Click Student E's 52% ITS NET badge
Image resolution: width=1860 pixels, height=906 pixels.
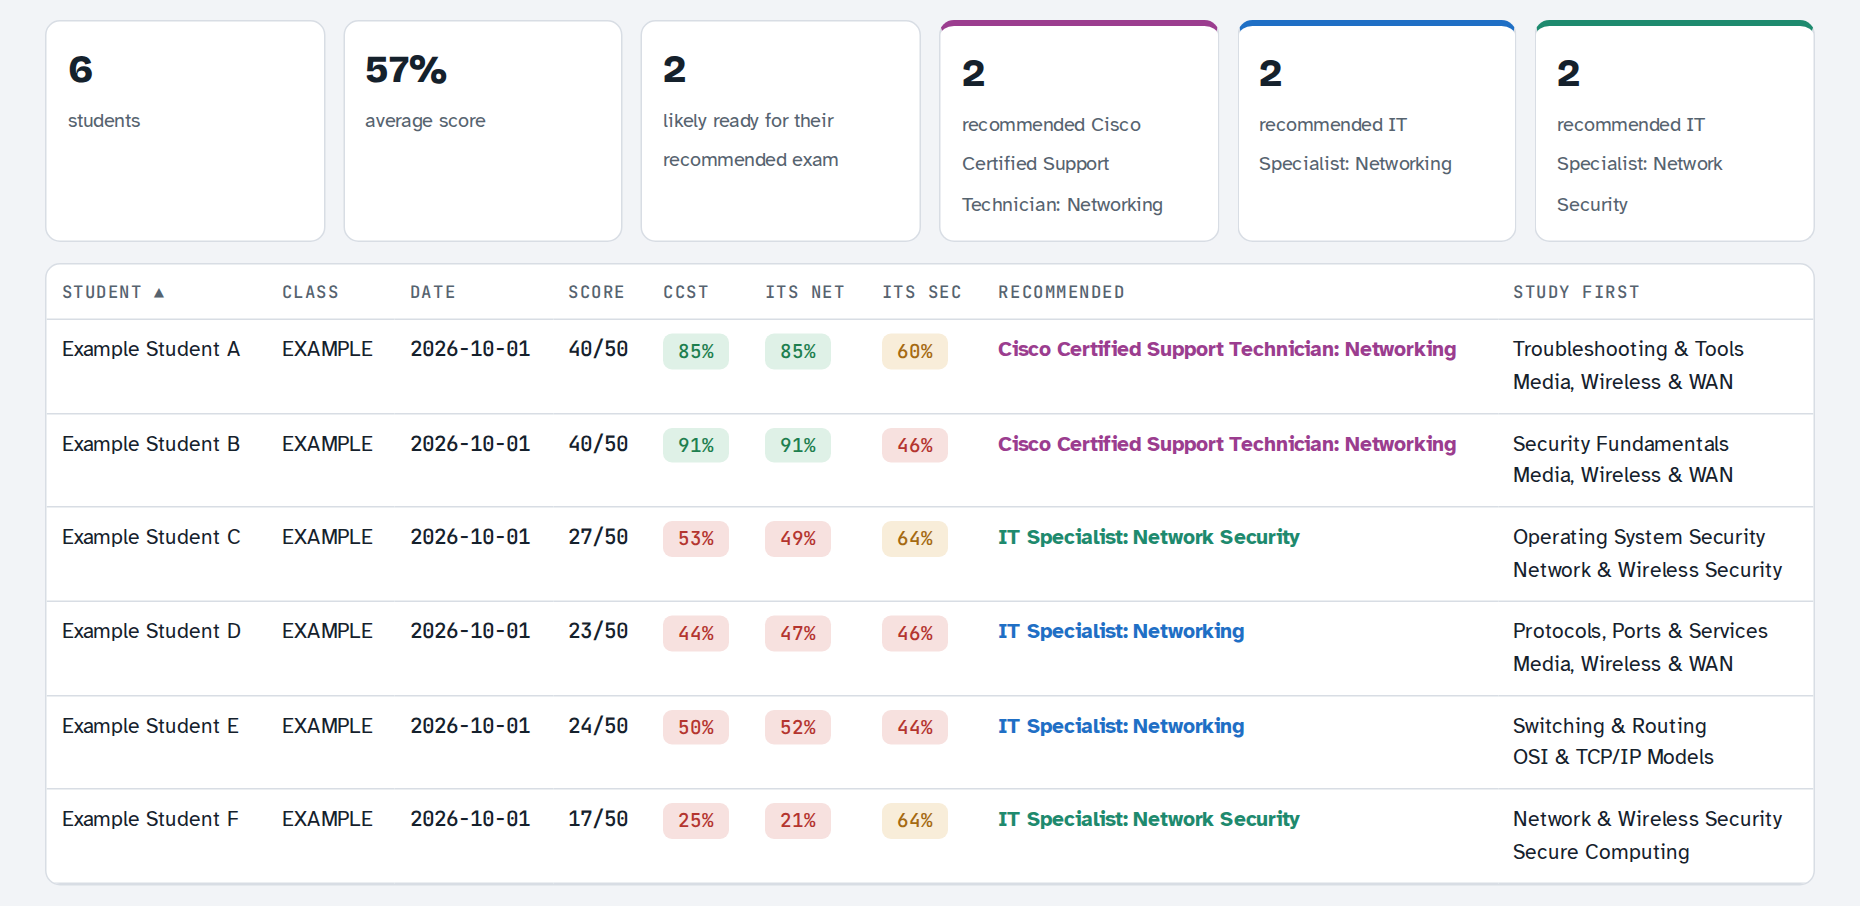[798, 727]
